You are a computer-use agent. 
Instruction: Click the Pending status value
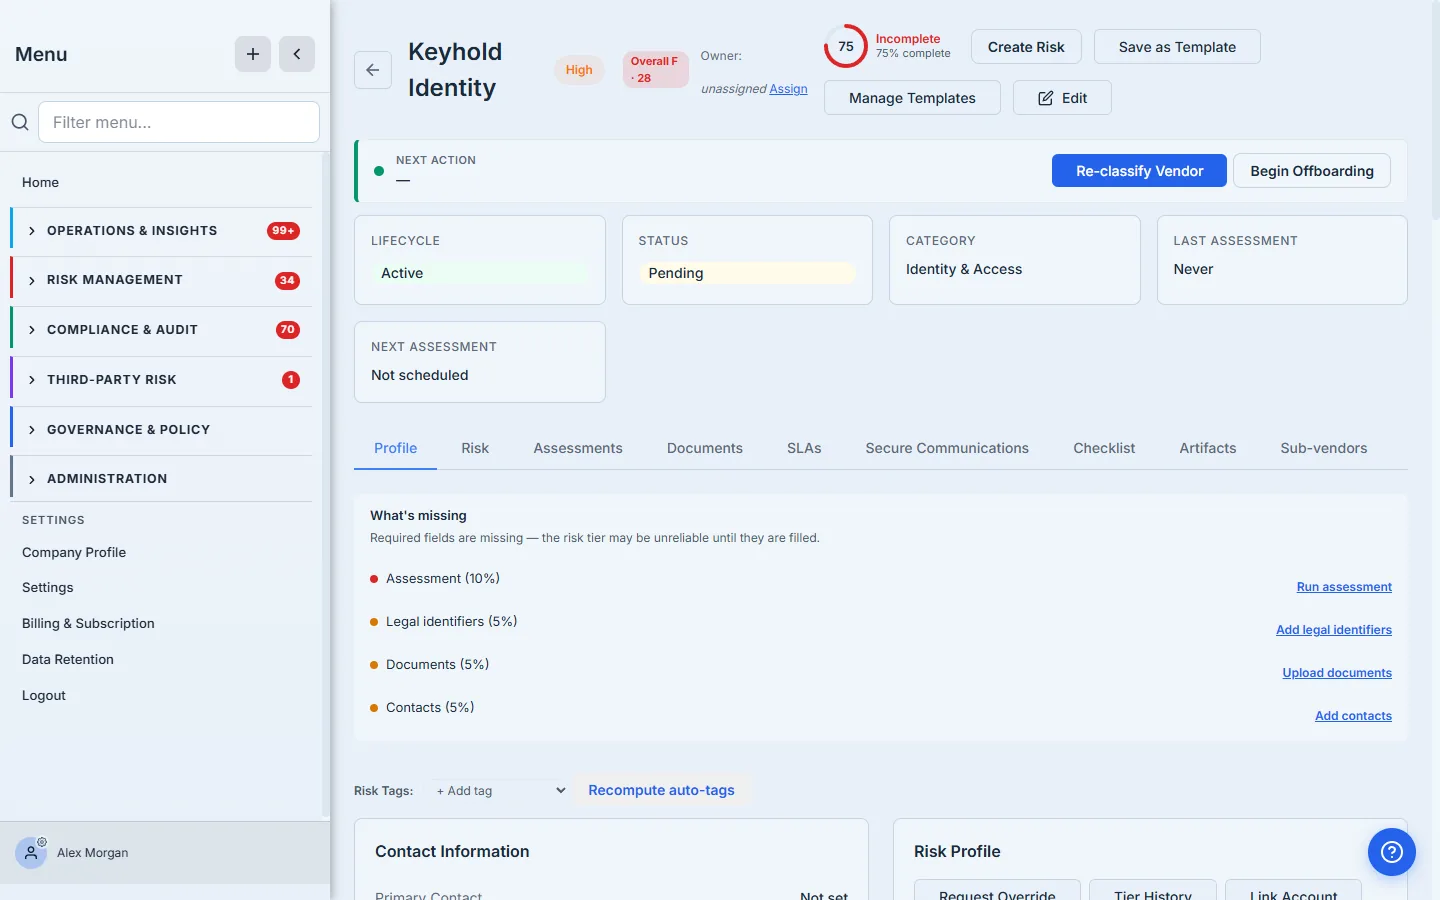tap(747, 273)
